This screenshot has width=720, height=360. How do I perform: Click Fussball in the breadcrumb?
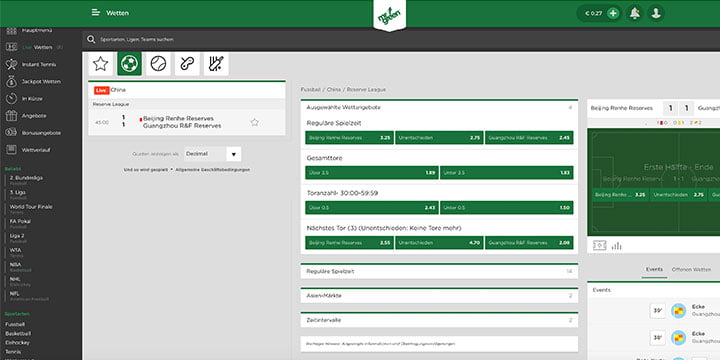point(310,90)
